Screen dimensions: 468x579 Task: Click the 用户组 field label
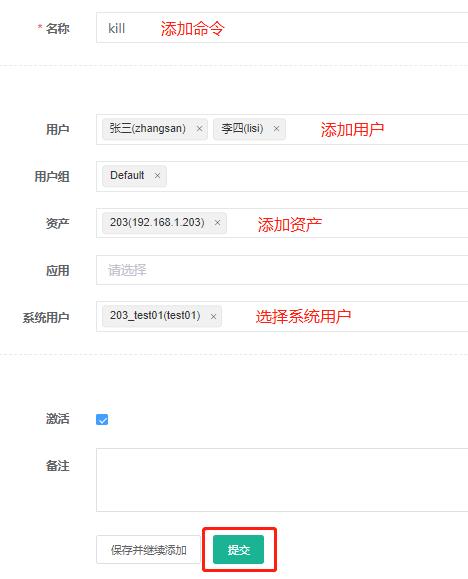click(x=52, y=177)
